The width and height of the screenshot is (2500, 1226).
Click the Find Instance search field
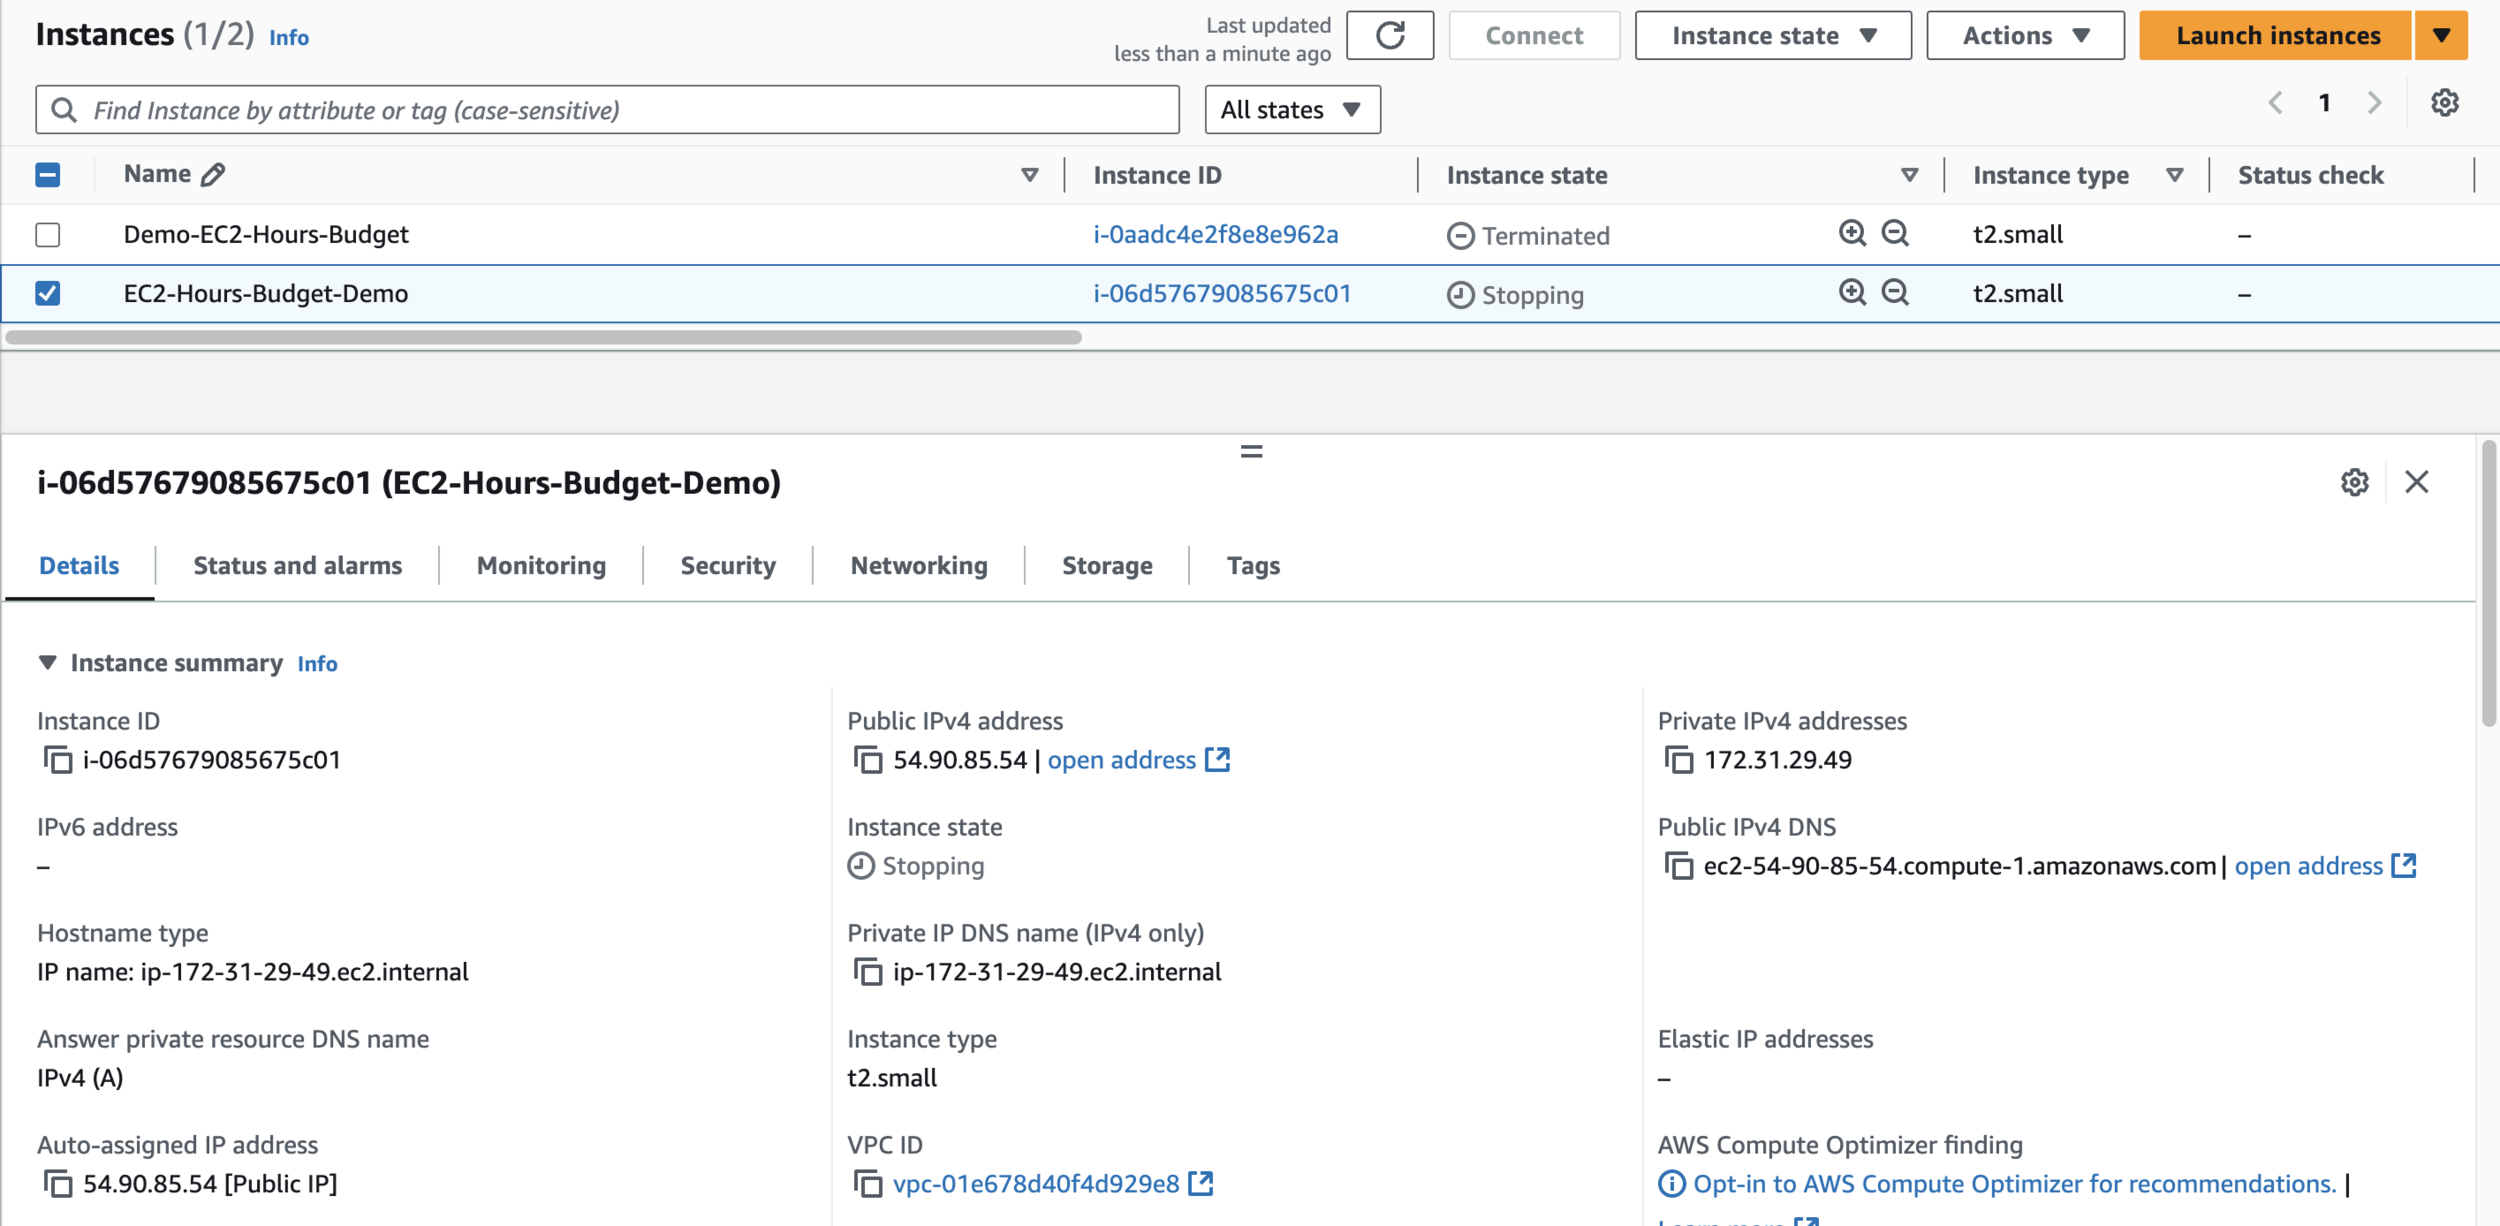(x=607, y=110)
